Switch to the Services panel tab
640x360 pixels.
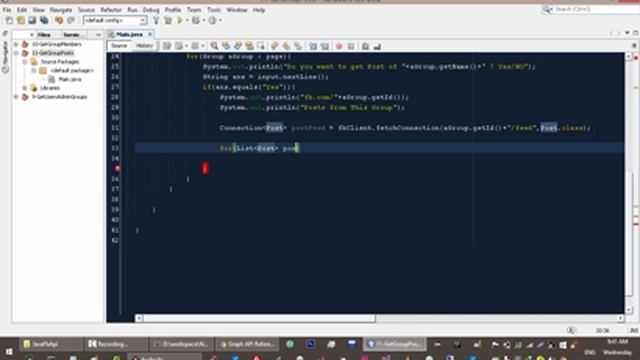[x=72, y=35]
